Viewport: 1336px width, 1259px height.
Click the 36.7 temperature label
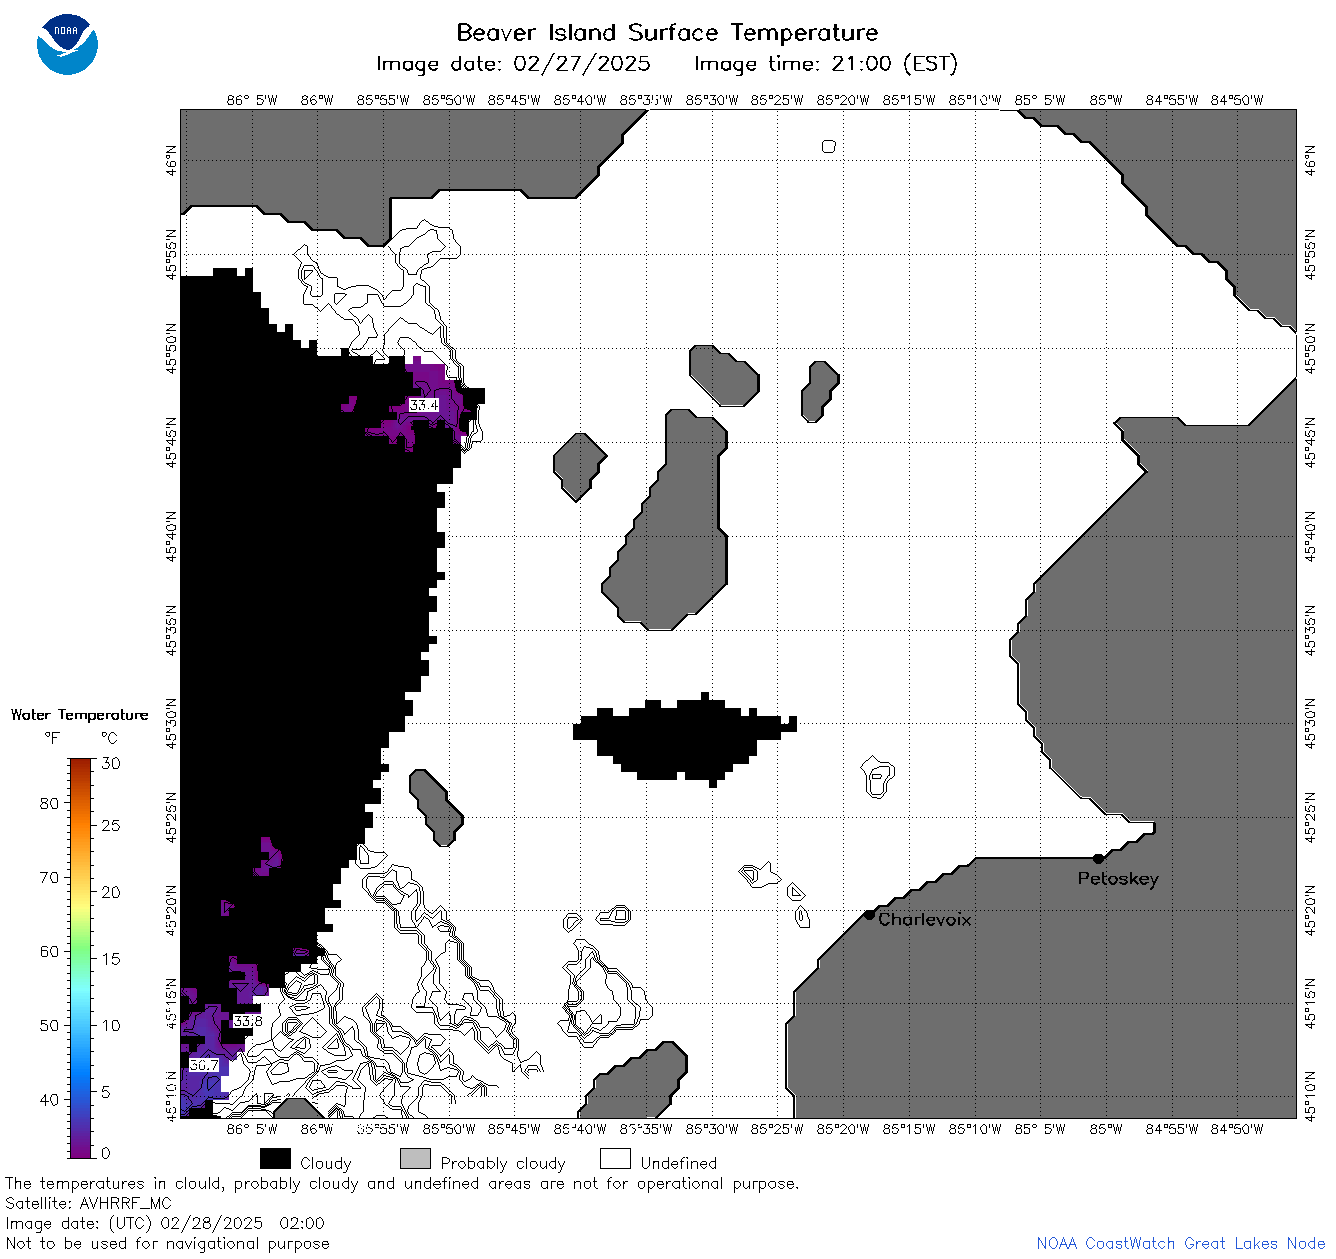coord(204,1065)
